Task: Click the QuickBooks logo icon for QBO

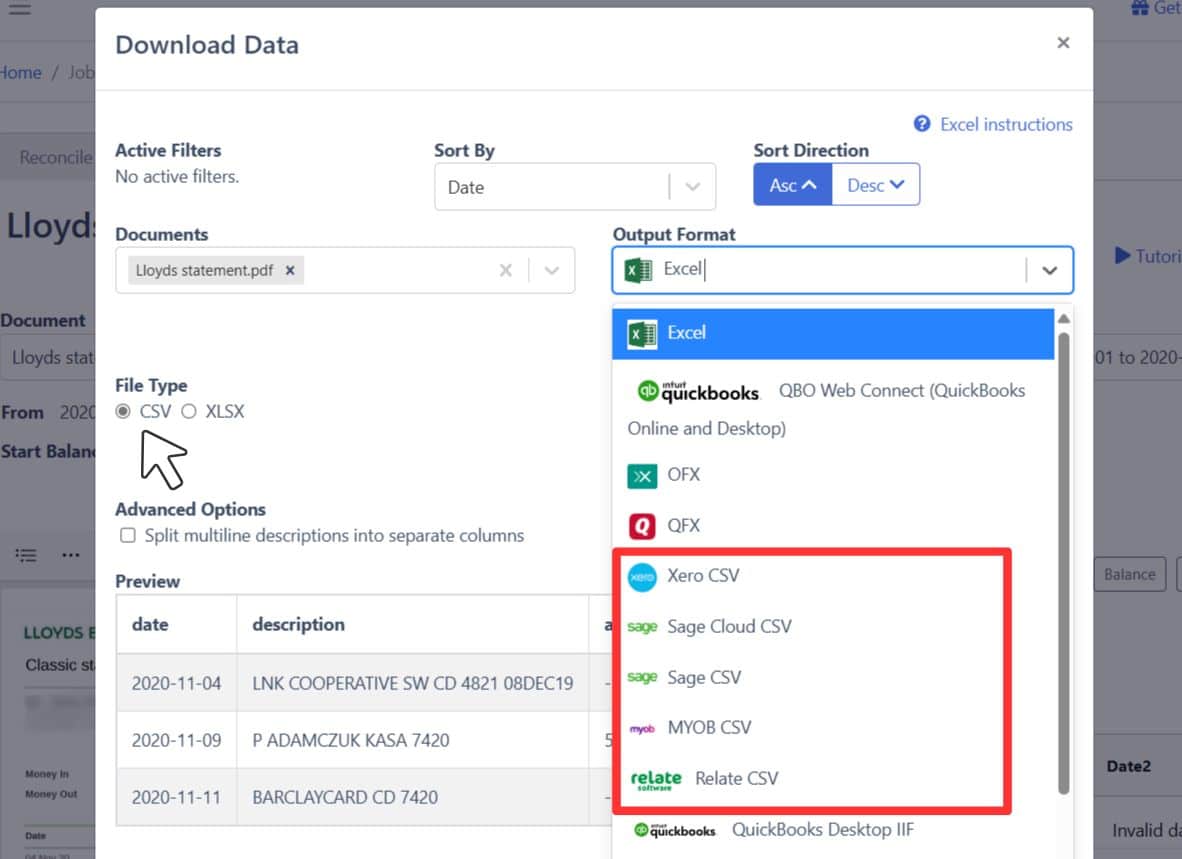Action: coord(699,391)
